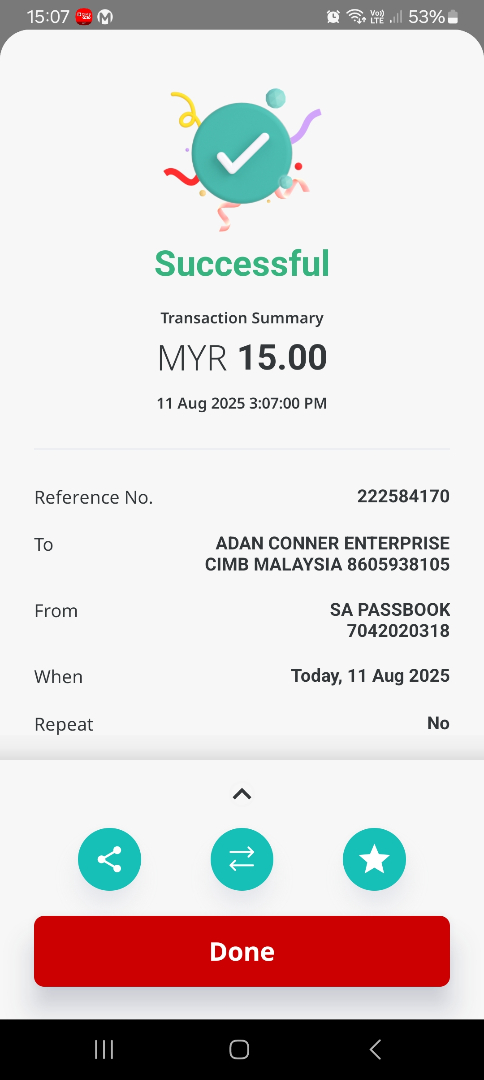Tap the Today, 11 Aug 2025 date
The image size is (484, 1080).
370,676
